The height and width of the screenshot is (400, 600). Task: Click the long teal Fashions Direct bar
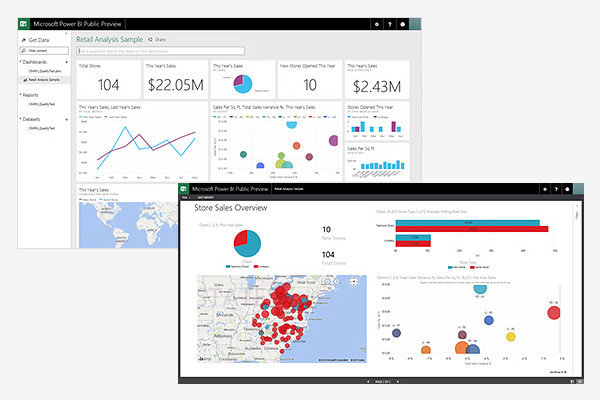pyautogui.click(x=468, y=223)
